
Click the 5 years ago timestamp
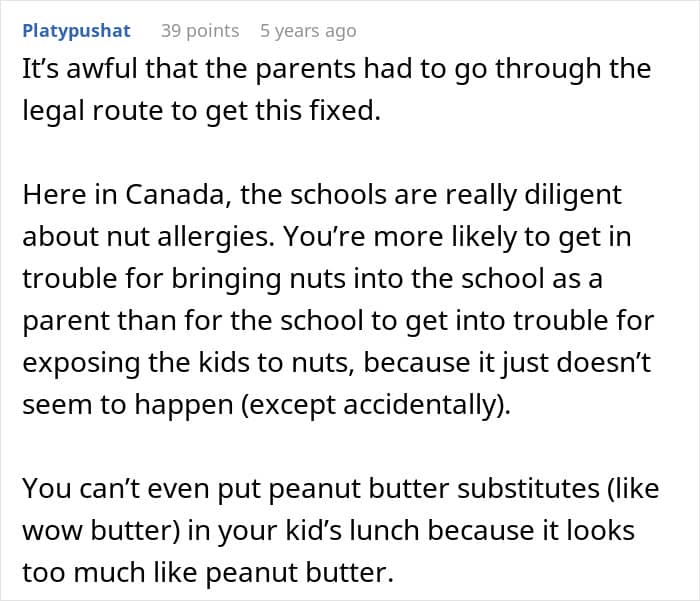pyautogui.click(x=307, y=31)
